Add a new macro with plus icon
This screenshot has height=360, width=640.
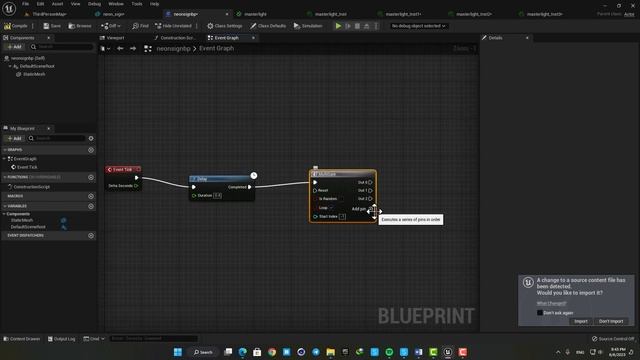[91, 196]
